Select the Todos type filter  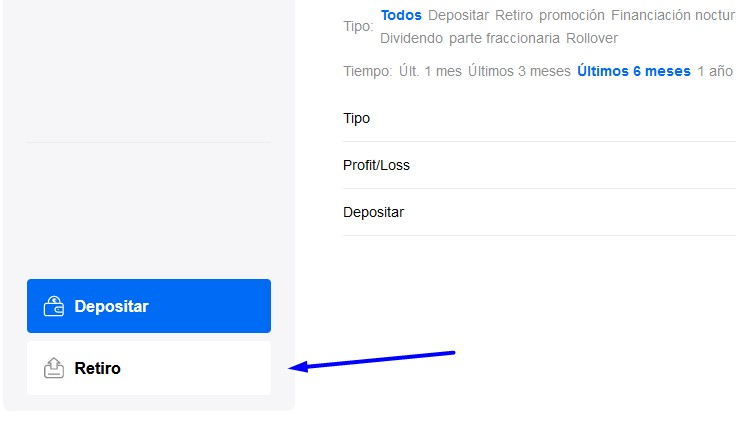pos(401,15)
